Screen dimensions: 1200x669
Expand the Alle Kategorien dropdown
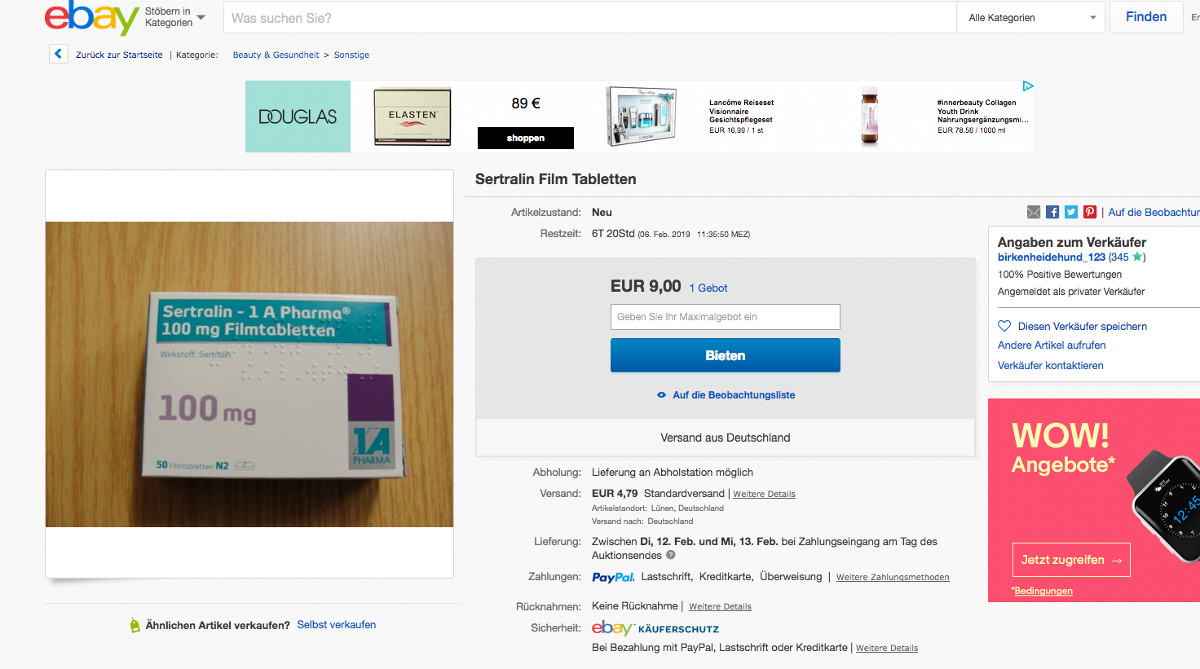[x=1031, y=17]
